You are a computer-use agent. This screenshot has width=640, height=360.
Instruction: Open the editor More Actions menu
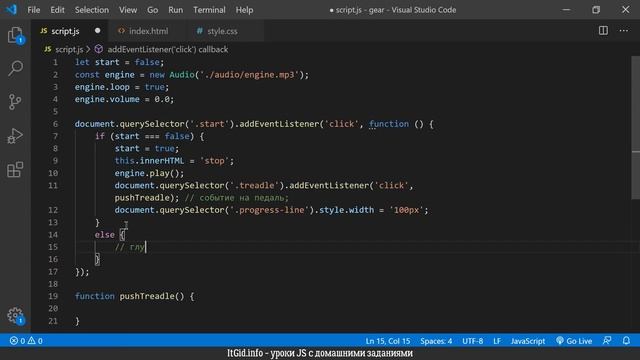(624, 31)
